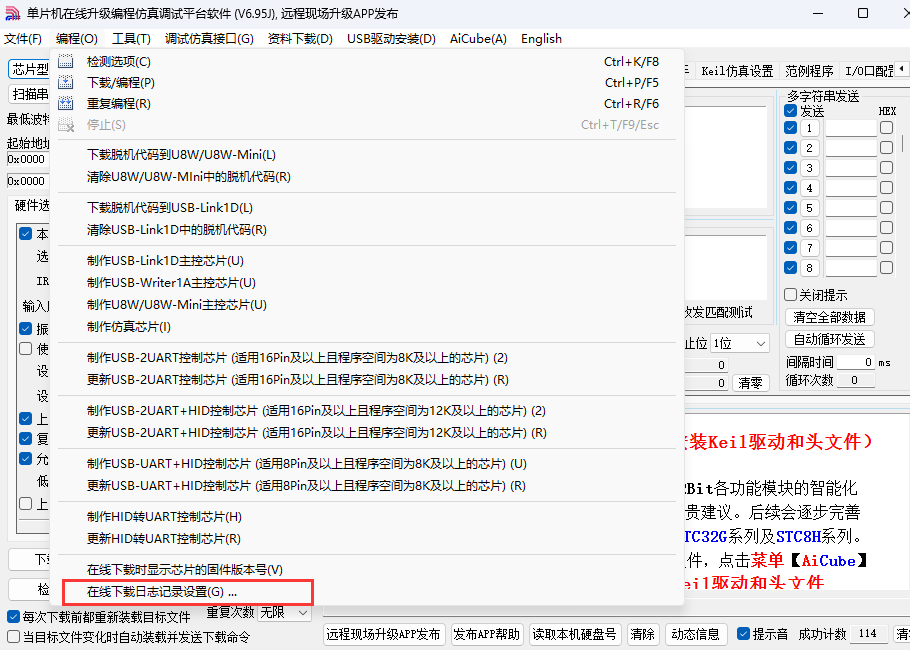Open the 工具(T) menu

point(131,39)
